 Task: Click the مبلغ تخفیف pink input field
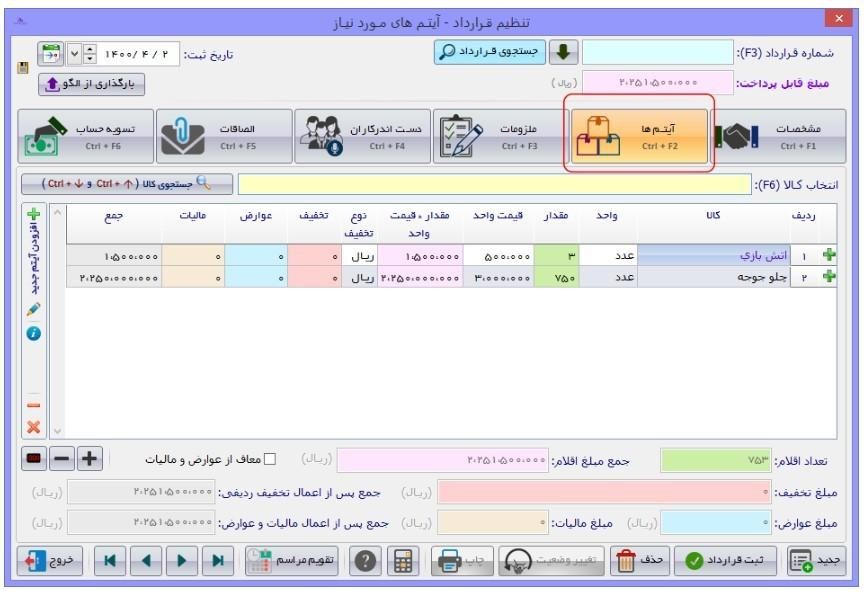pyautogui.click(x=605, y=492)
